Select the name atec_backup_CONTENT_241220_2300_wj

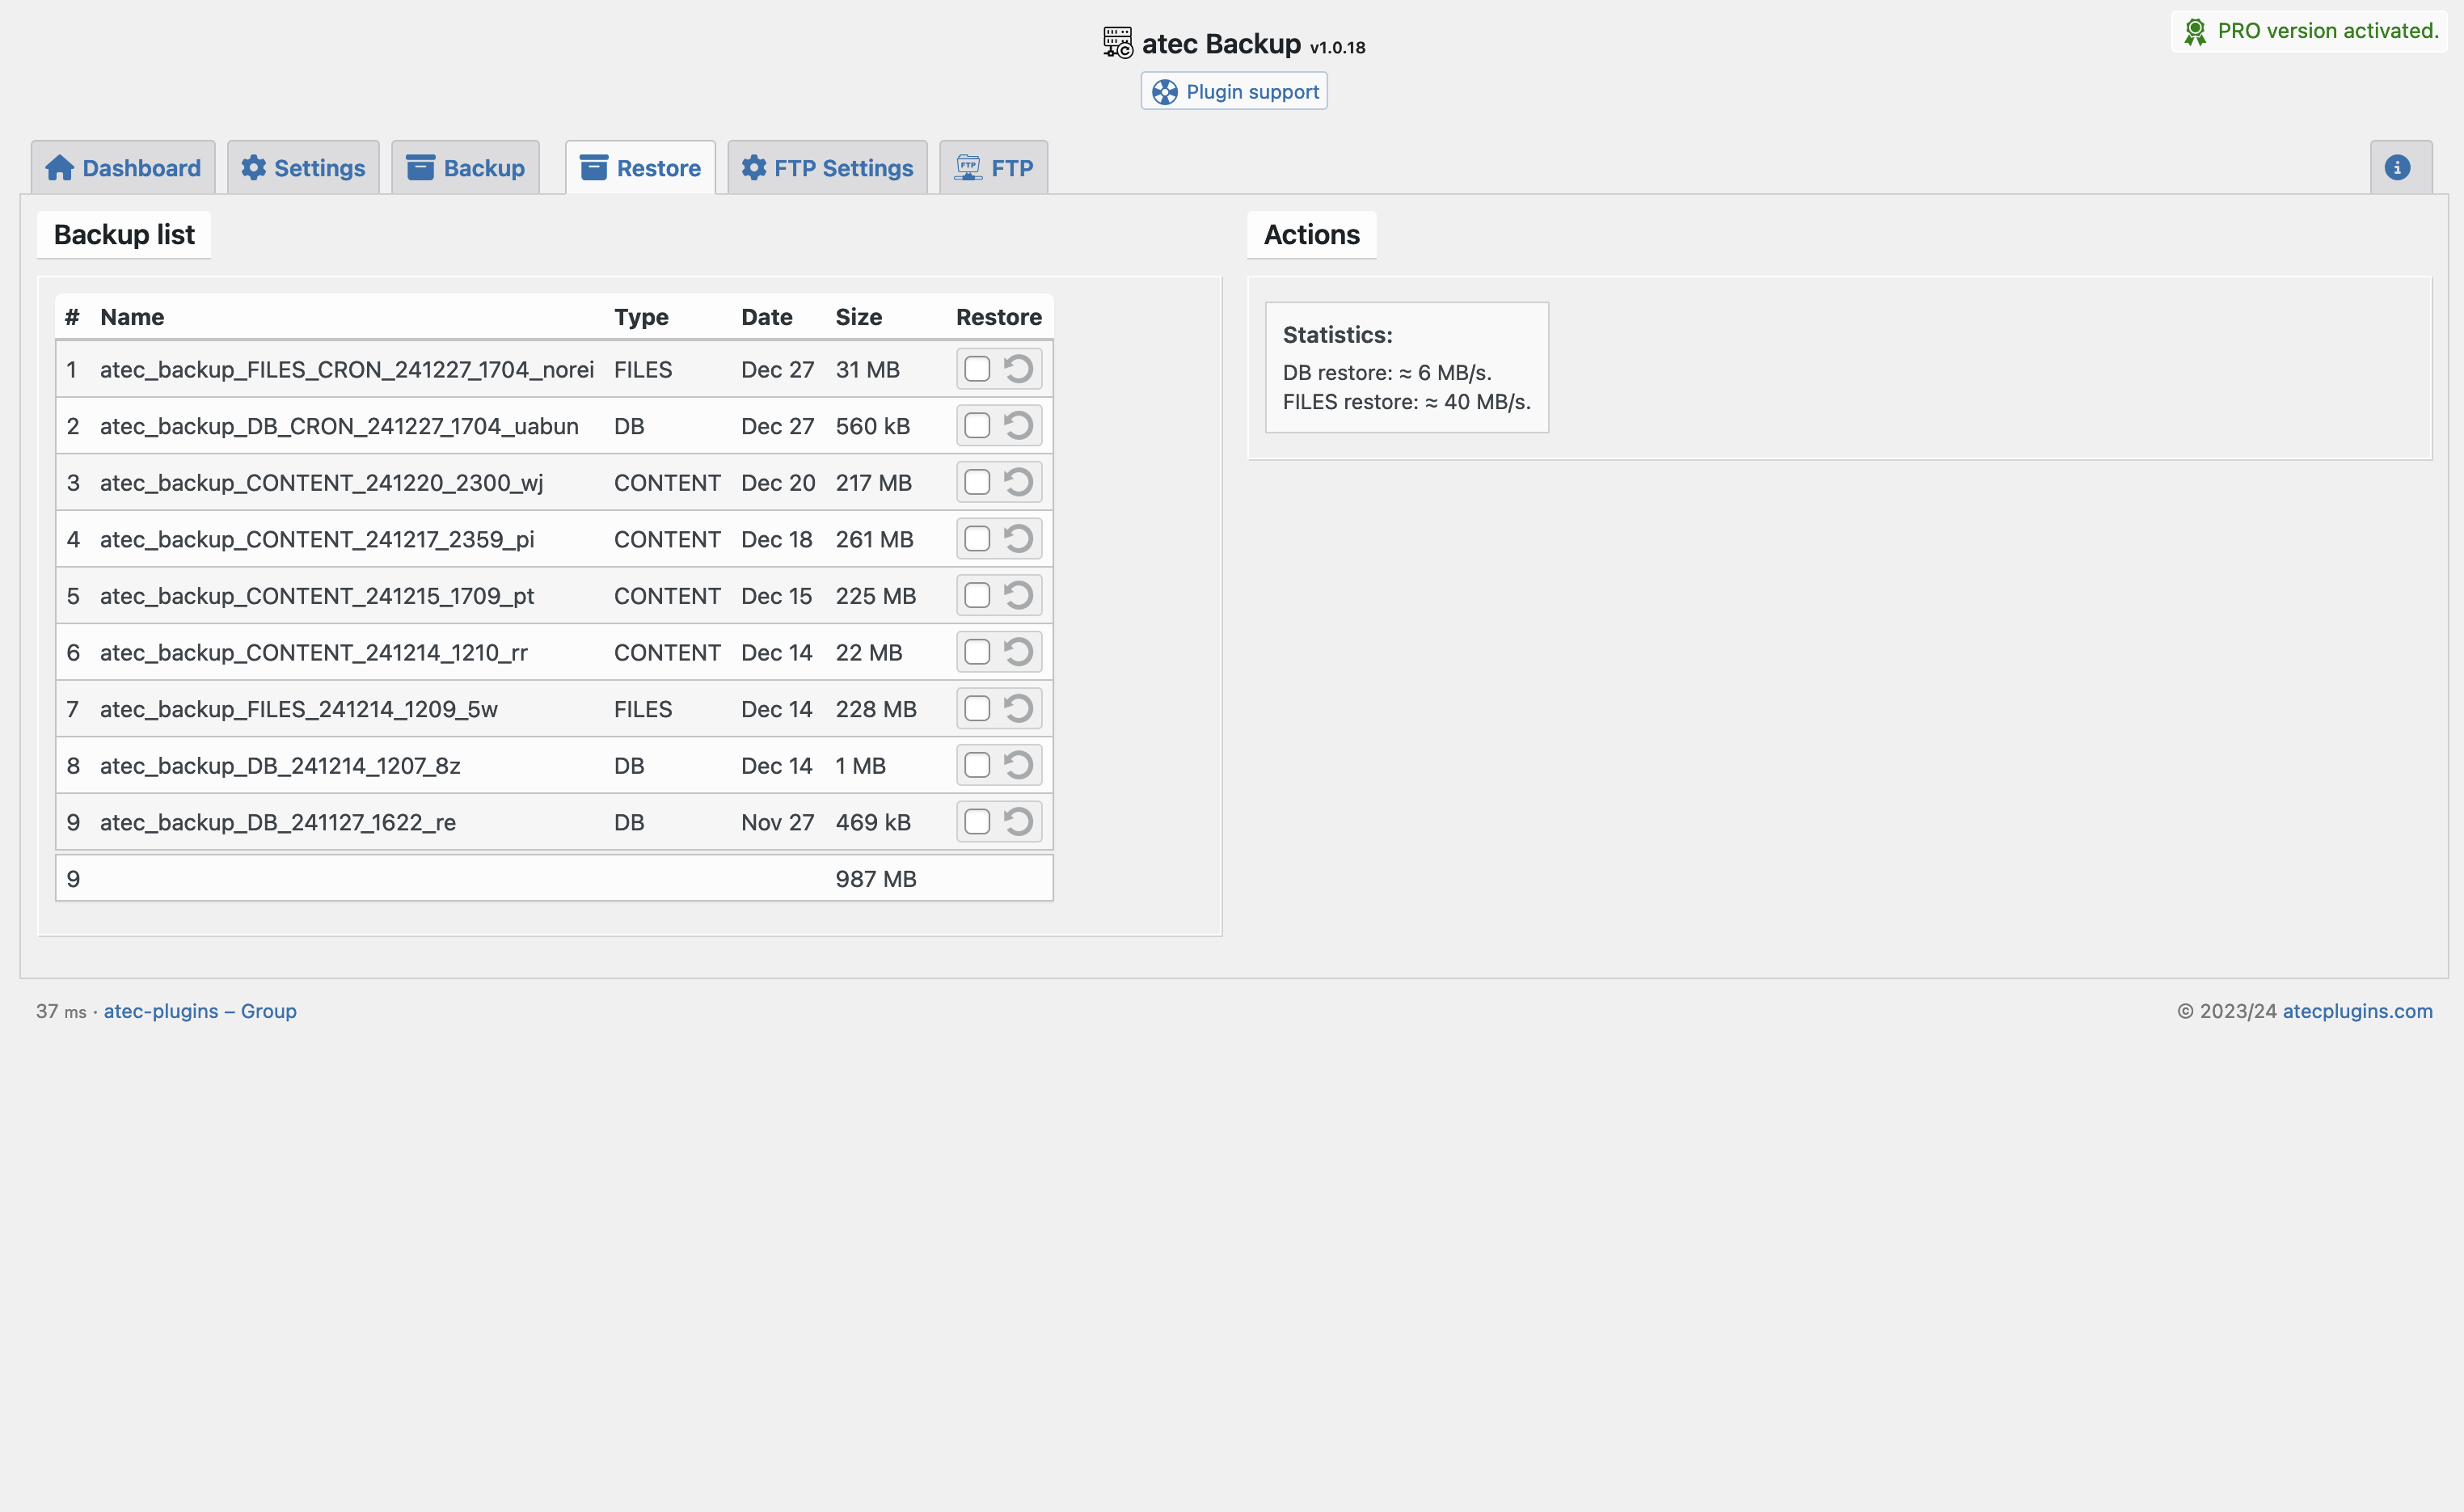321,483
